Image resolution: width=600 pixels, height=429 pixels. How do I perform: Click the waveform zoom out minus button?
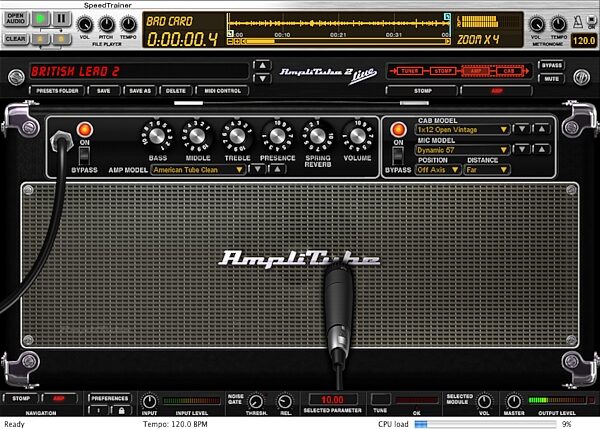[230, 41]
